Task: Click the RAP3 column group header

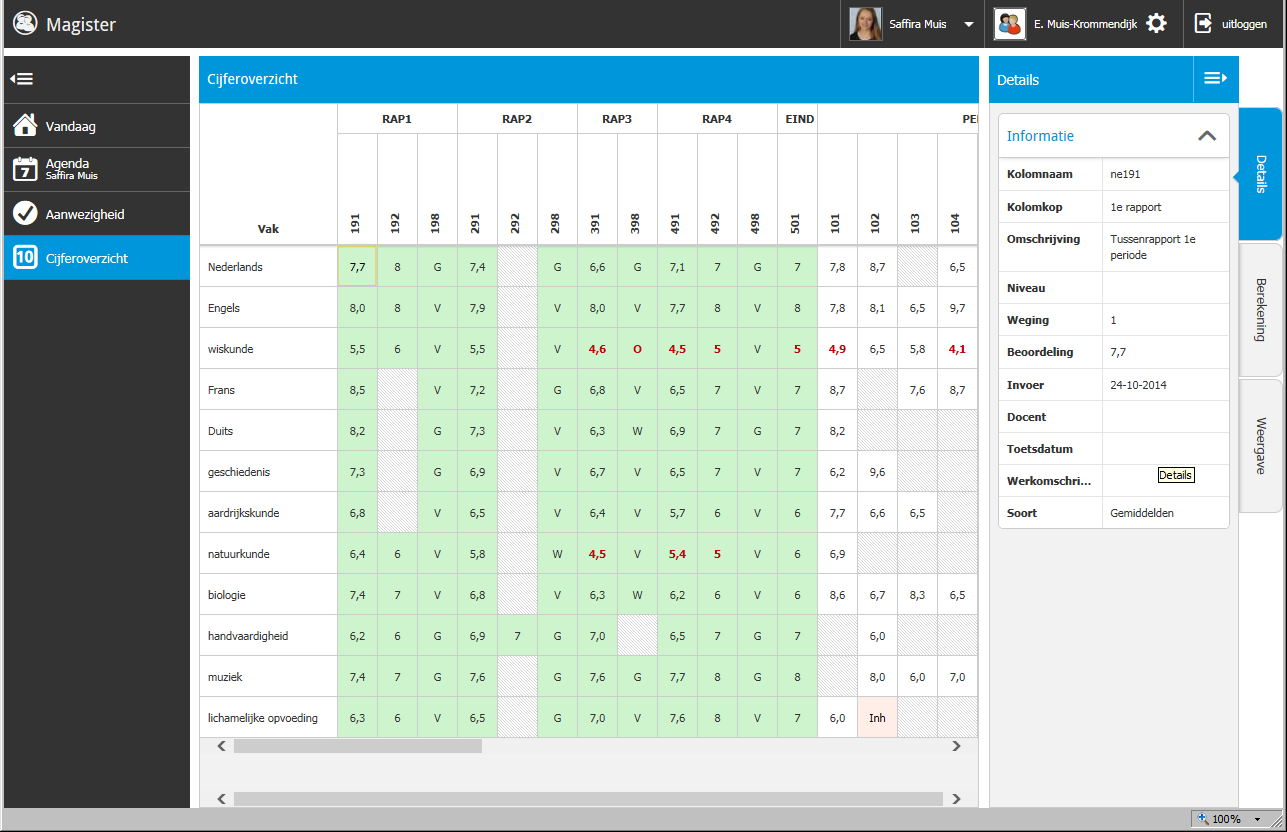Action: tap(617, 119)
